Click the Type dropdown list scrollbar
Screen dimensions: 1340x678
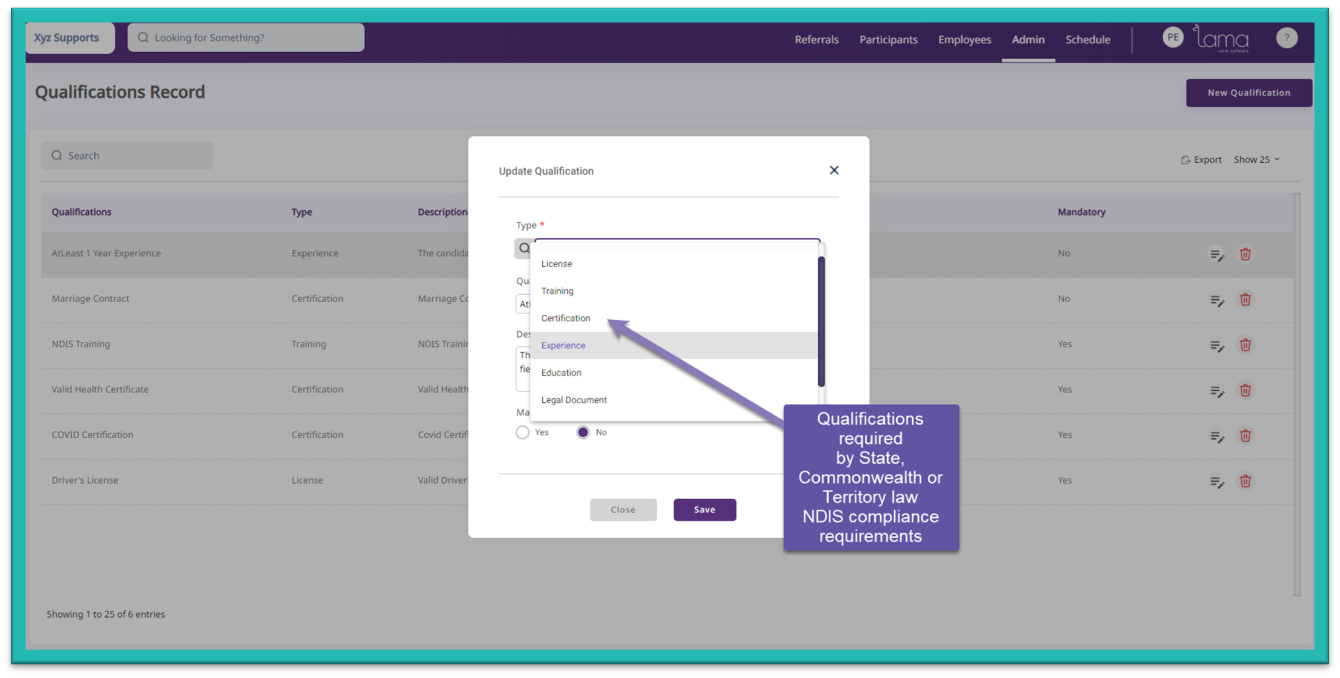821,322
